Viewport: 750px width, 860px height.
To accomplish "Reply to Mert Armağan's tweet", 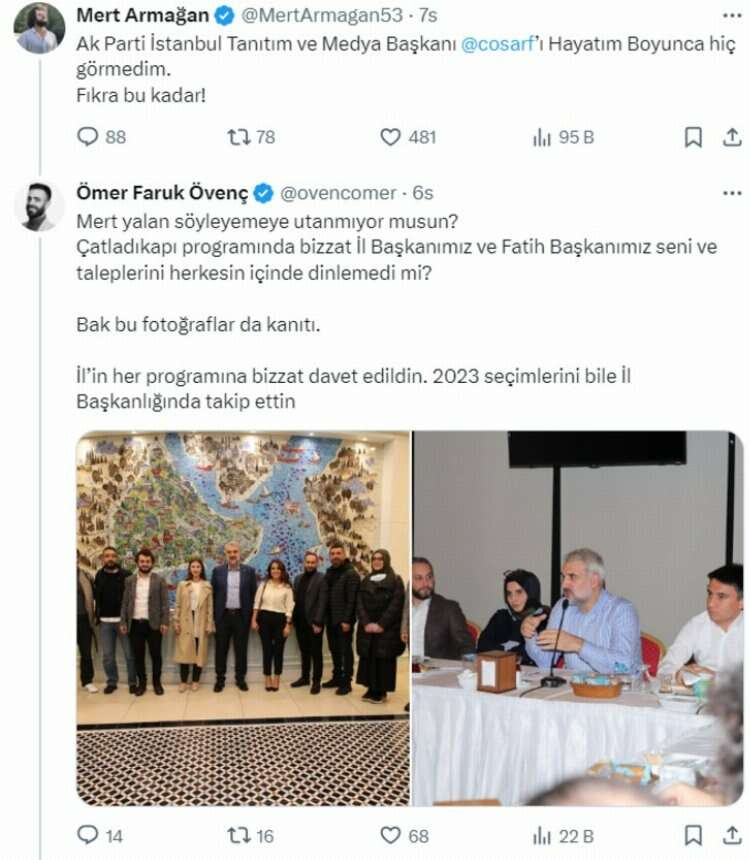I will tap(89, 137).
